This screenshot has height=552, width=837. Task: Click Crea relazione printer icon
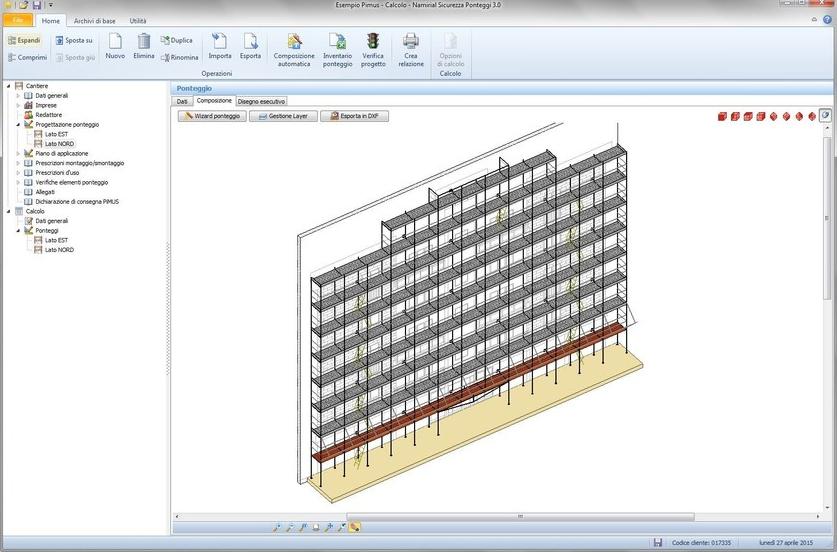tap(410, 42)
